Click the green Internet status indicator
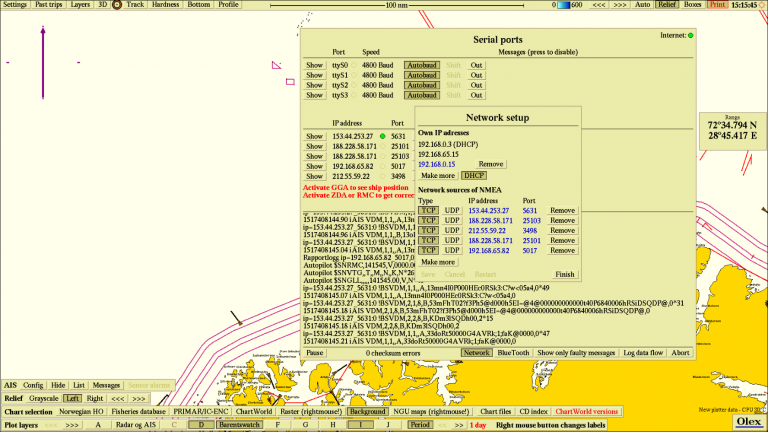 (691, 35)
